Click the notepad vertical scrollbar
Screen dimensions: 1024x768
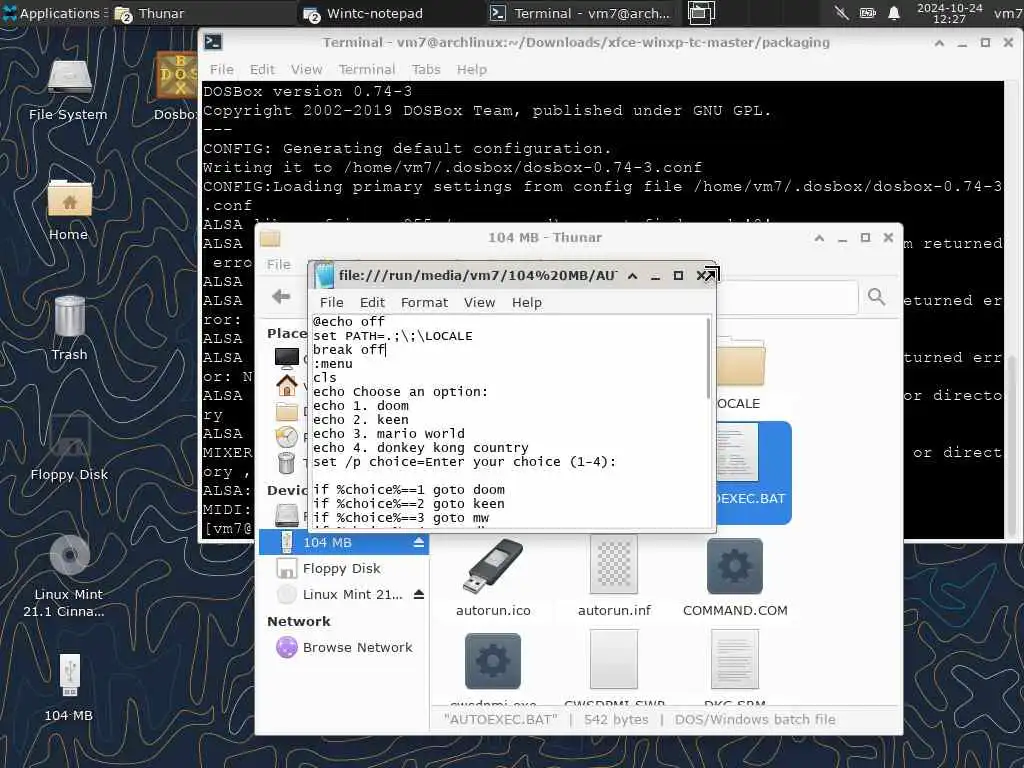coord(708,358)
